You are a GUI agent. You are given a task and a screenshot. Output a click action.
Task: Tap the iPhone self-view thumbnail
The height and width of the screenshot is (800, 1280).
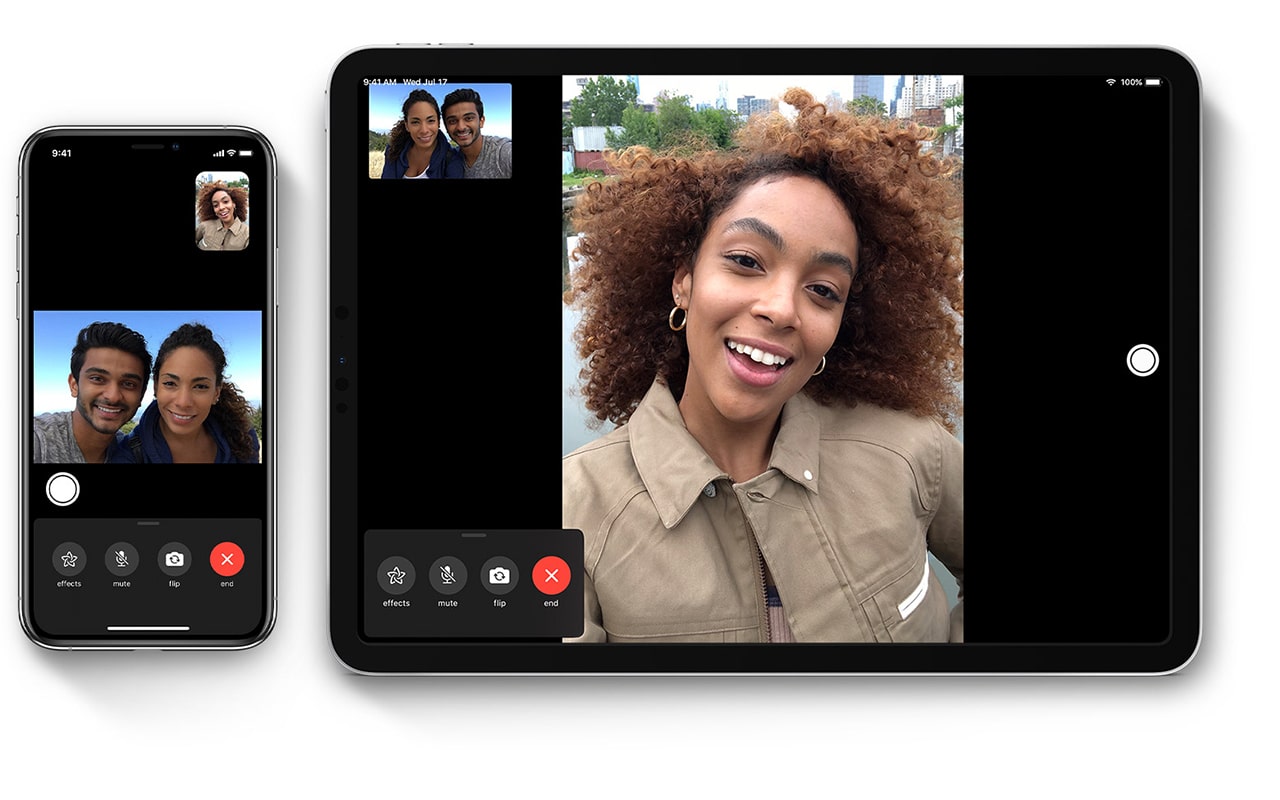(x=222, y=211)
